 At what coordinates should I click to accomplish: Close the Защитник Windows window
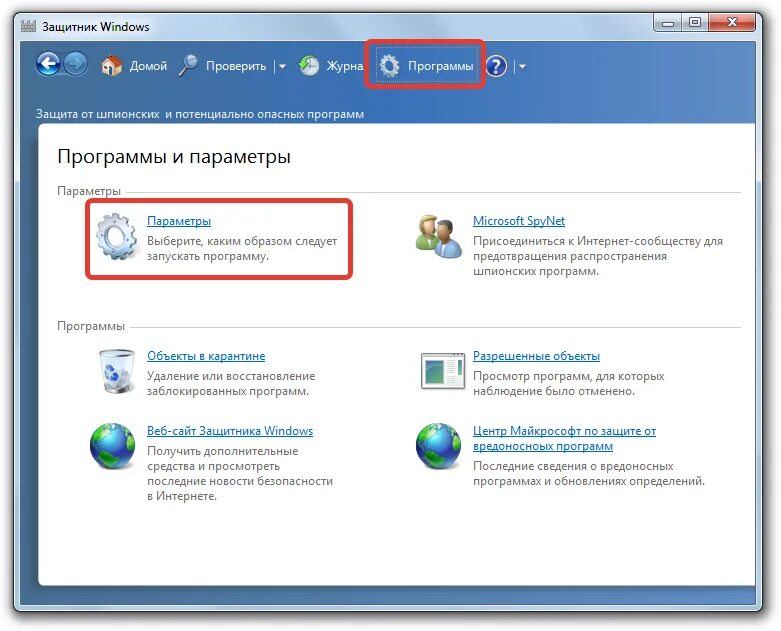pos(732,23)
